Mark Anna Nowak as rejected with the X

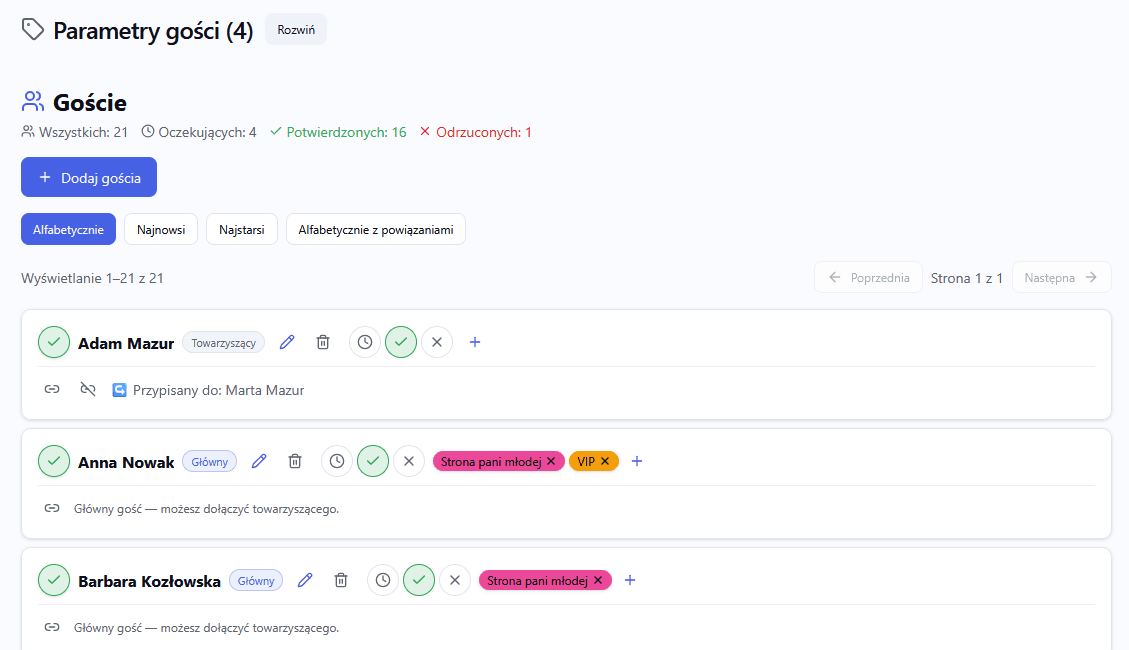[409, 461]
